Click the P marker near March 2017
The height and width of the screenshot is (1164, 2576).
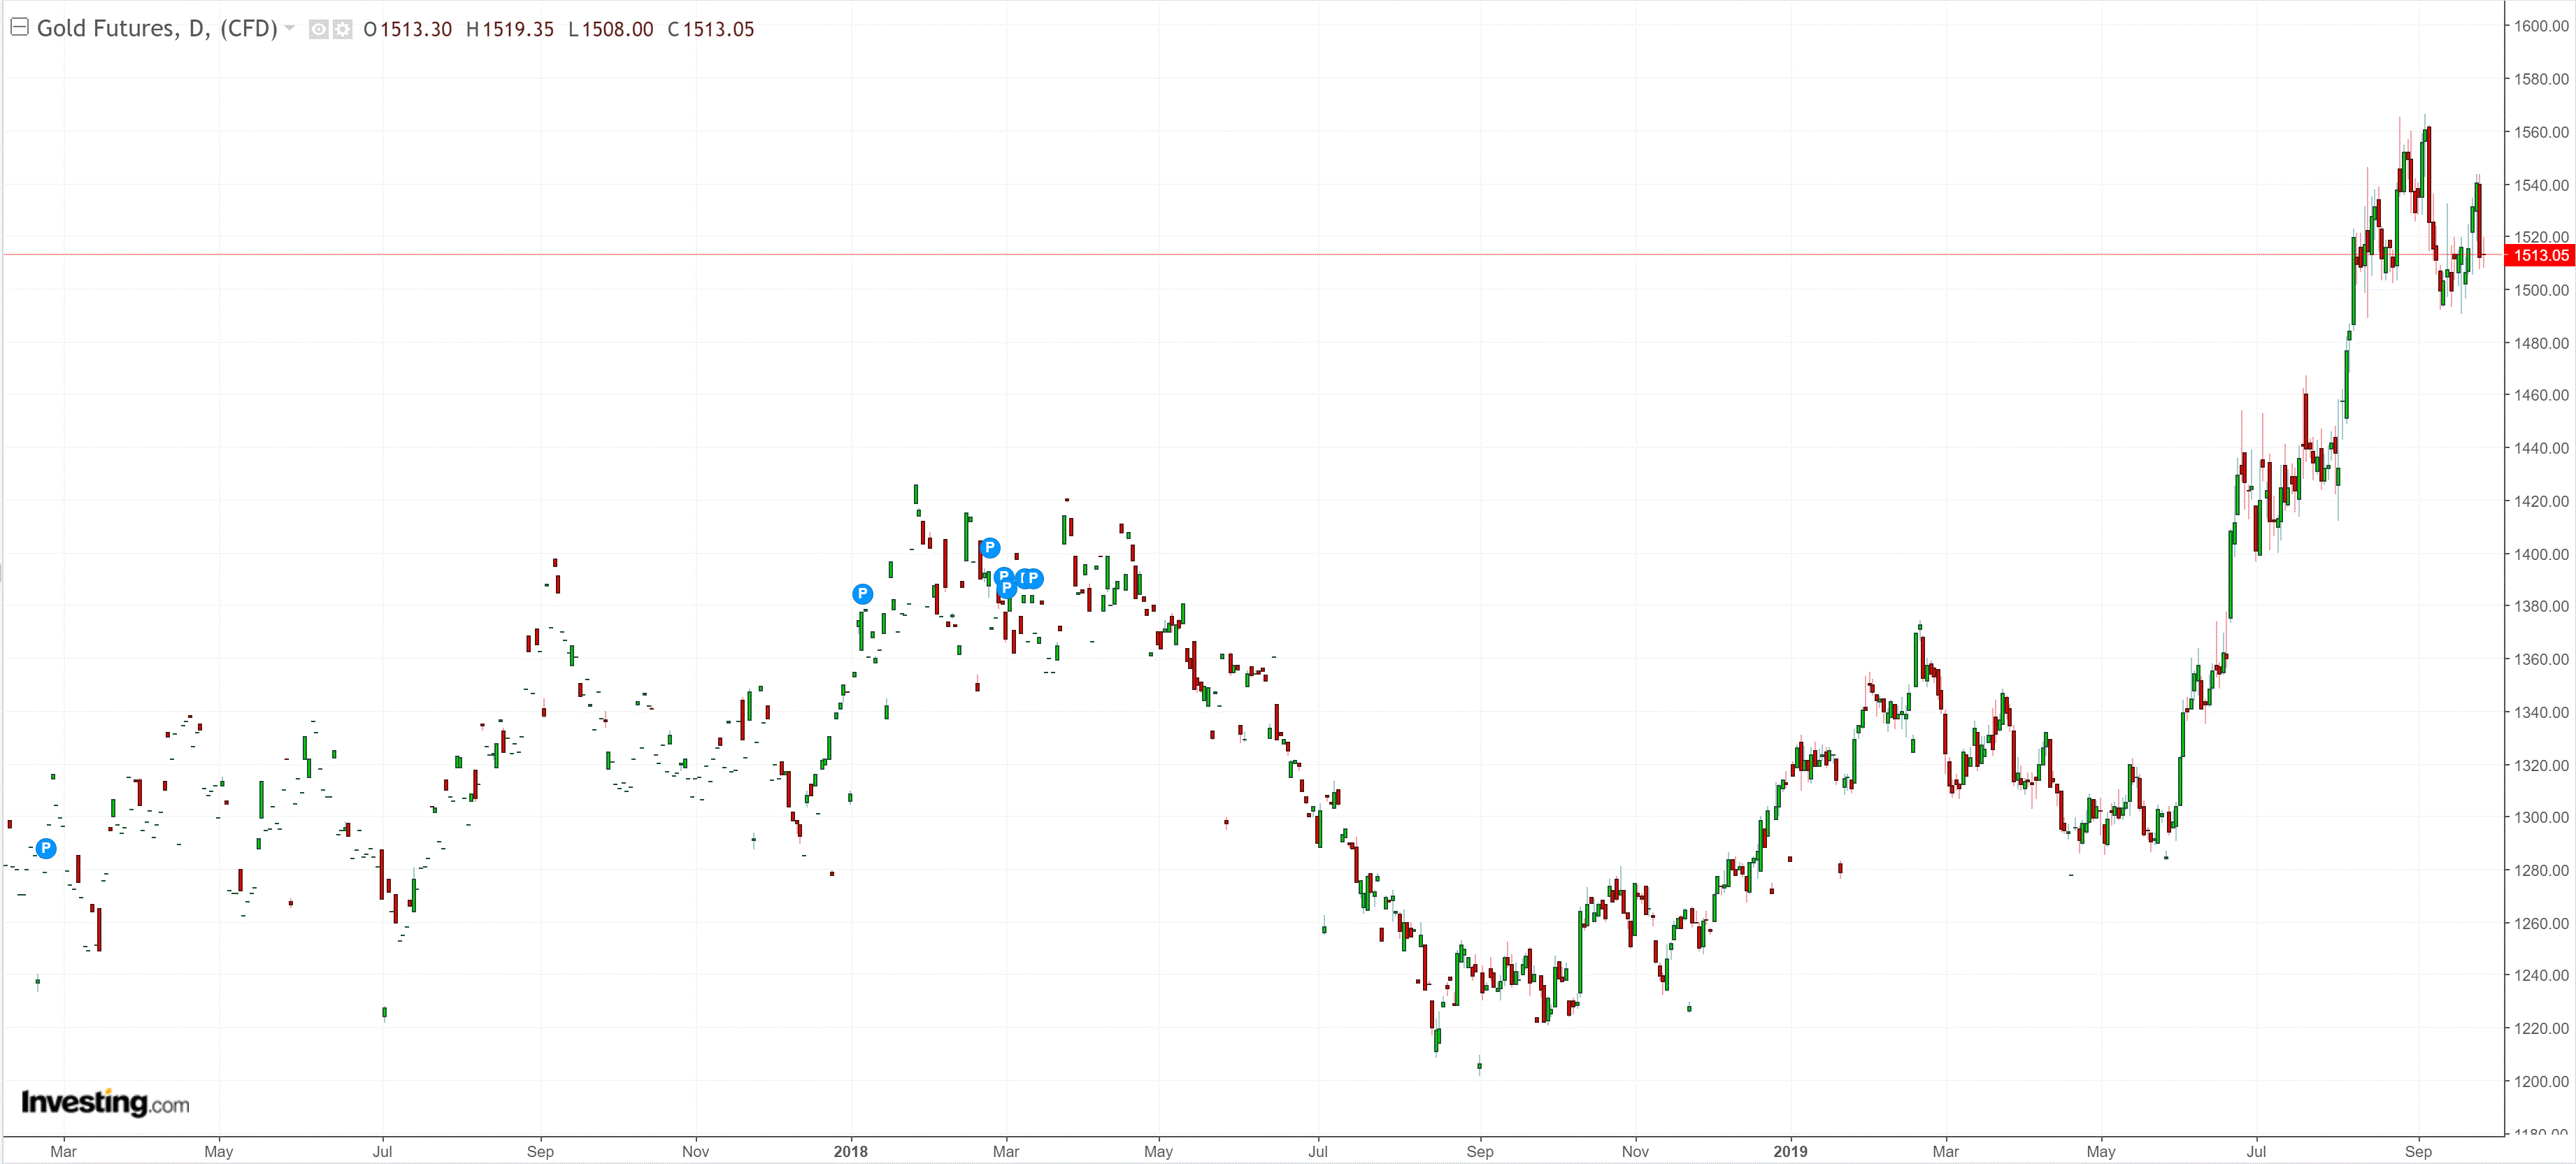[46, 848]
